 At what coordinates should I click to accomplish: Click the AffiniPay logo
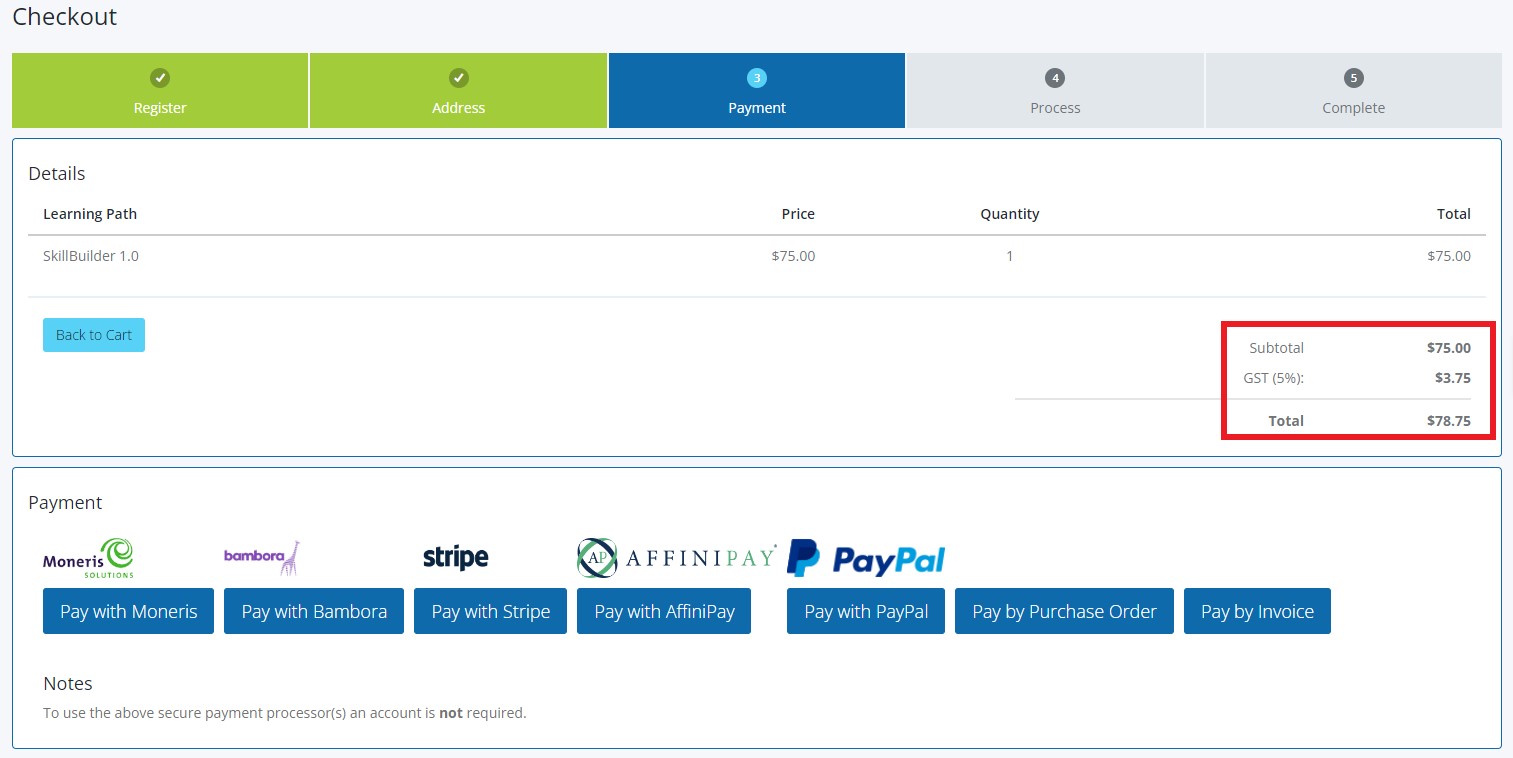pos(676,558)
